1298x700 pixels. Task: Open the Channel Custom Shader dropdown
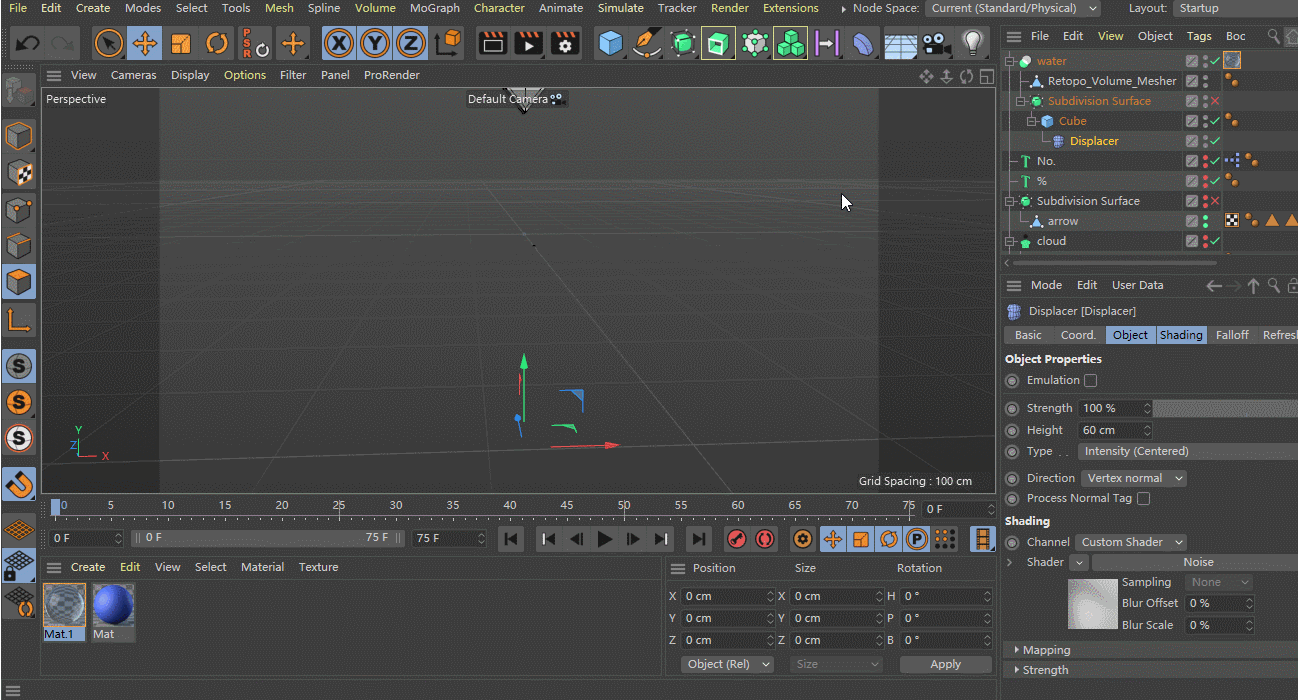click(1131, 542)
